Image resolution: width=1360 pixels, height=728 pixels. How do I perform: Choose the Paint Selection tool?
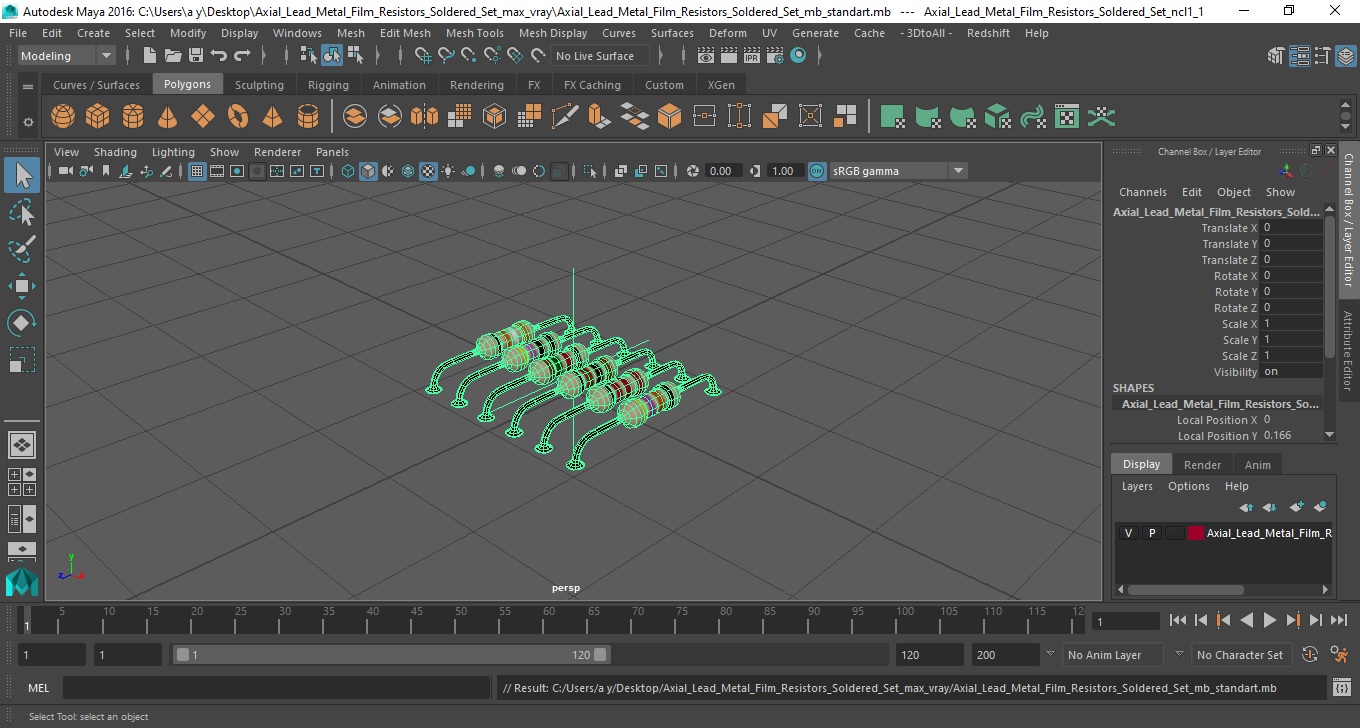[x=22, y=249]
